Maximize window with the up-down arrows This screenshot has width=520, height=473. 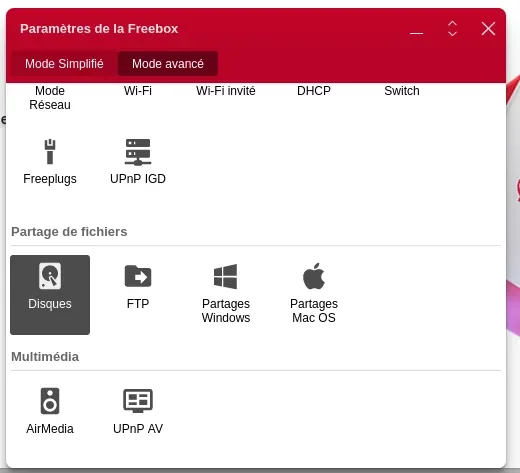(x=452, y=29)
